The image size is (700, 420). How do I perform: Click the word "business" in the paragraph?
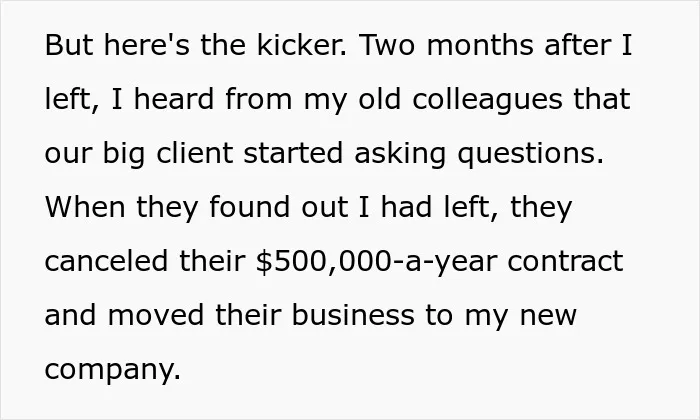pyautogui.click(x=353, y=315)
